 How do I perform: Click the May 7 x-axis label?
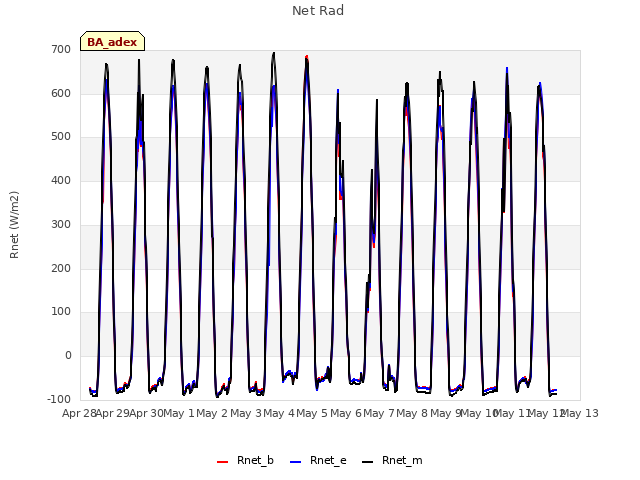point(379,413)
